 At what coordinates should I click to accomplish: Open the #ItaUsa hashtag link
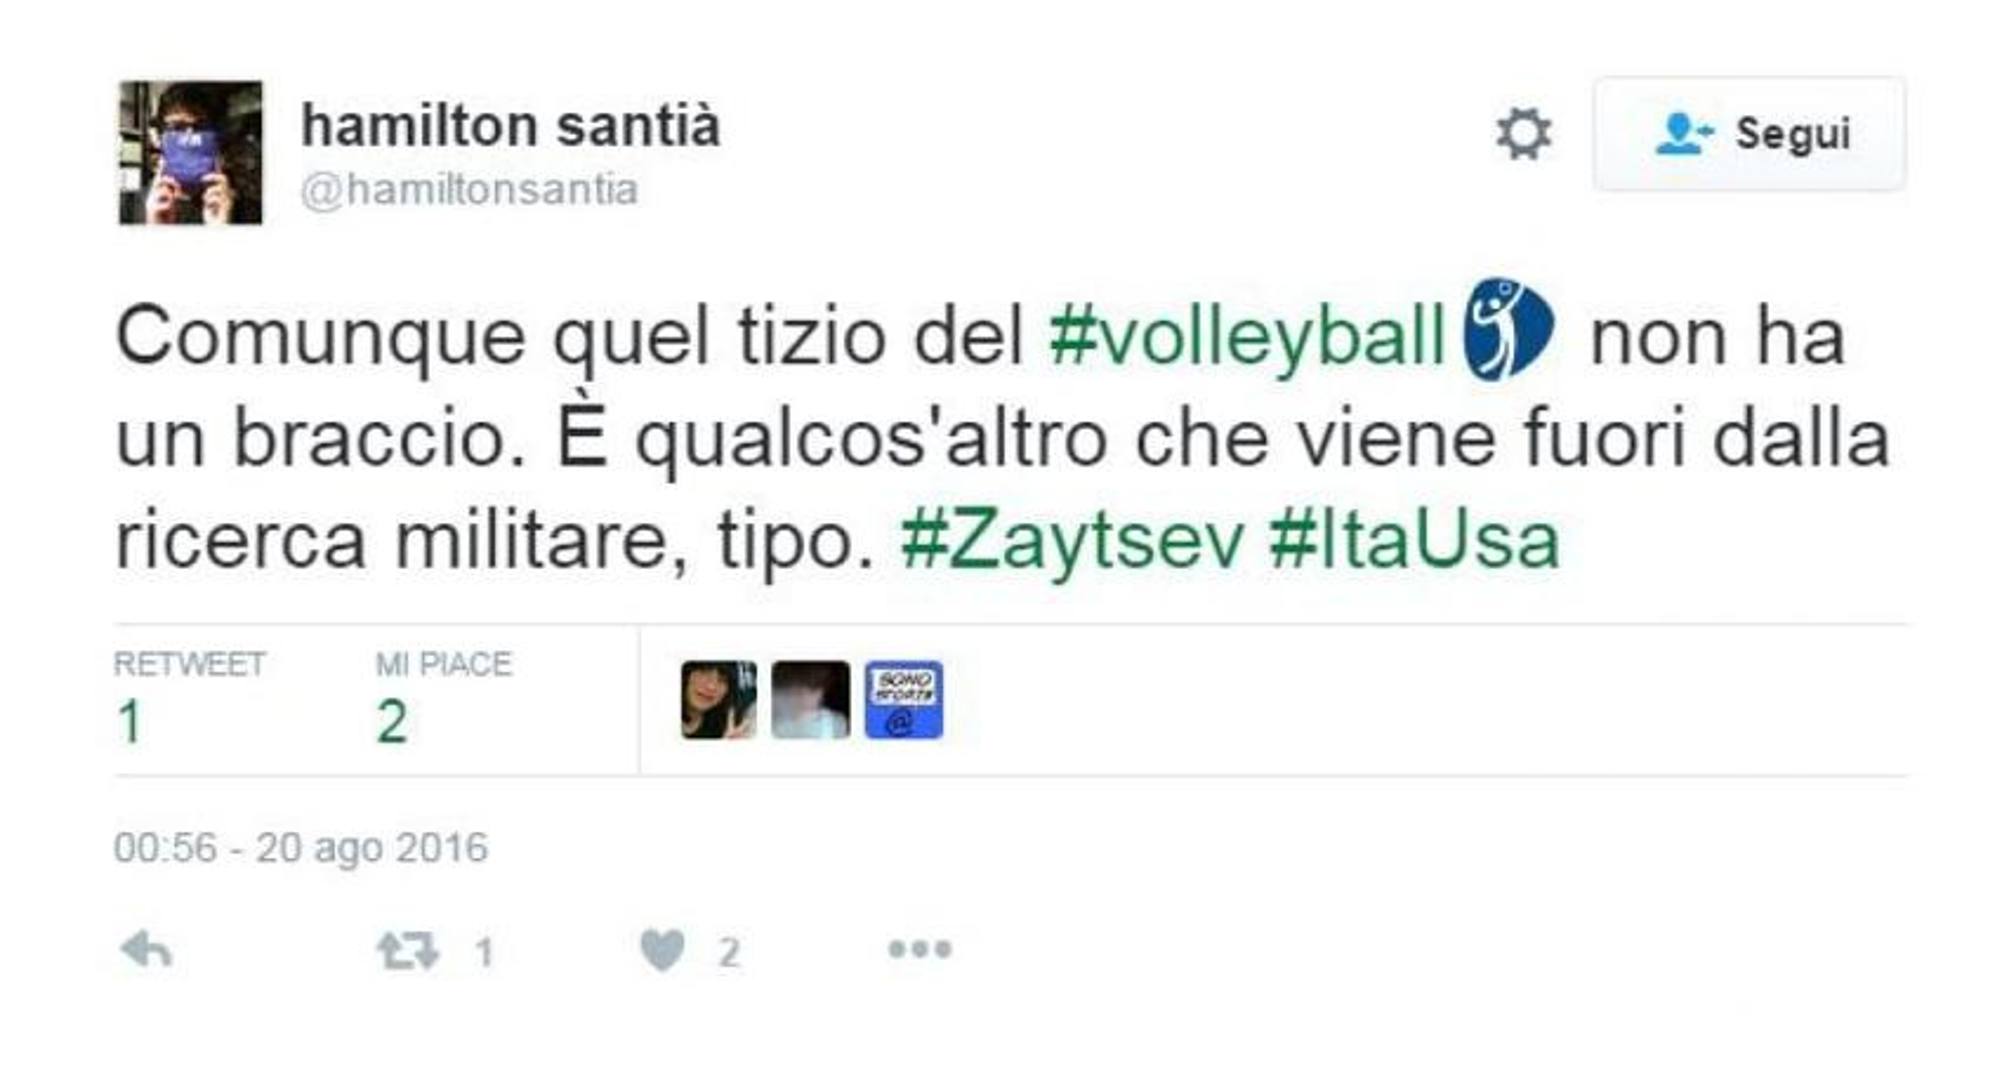point(1414,541)
